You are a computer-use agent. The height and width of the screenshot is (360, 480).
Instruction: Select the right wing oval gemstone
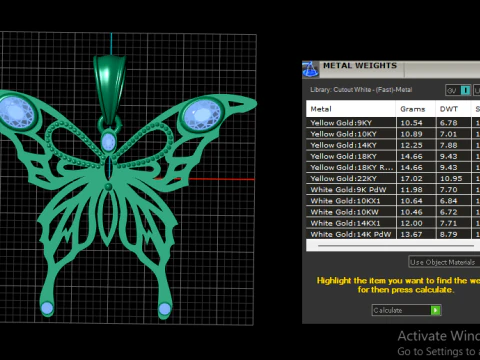(x=202, y=115)
